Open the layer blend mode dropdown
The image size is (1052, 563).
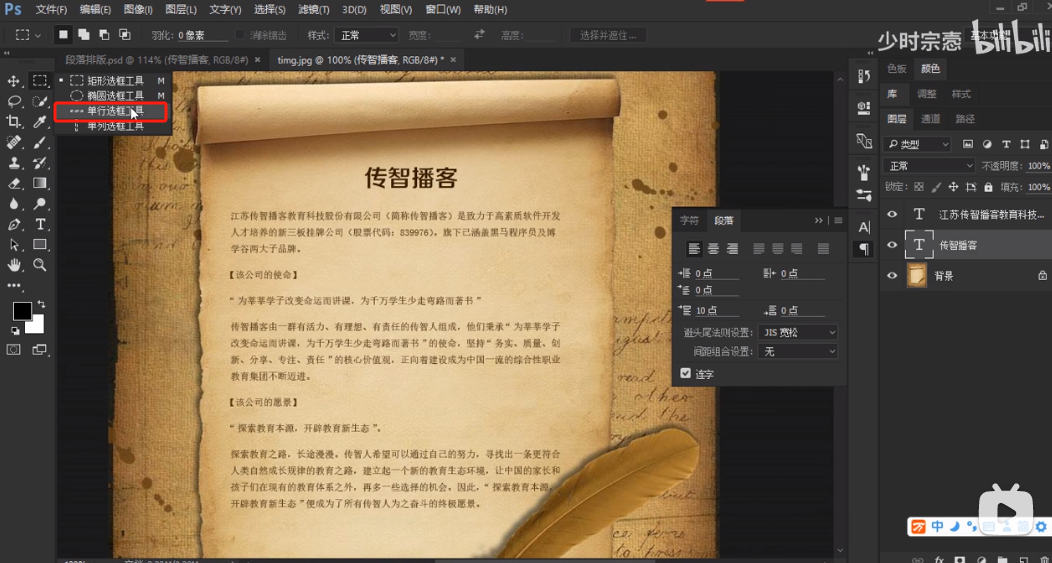[x=929, y=165]
